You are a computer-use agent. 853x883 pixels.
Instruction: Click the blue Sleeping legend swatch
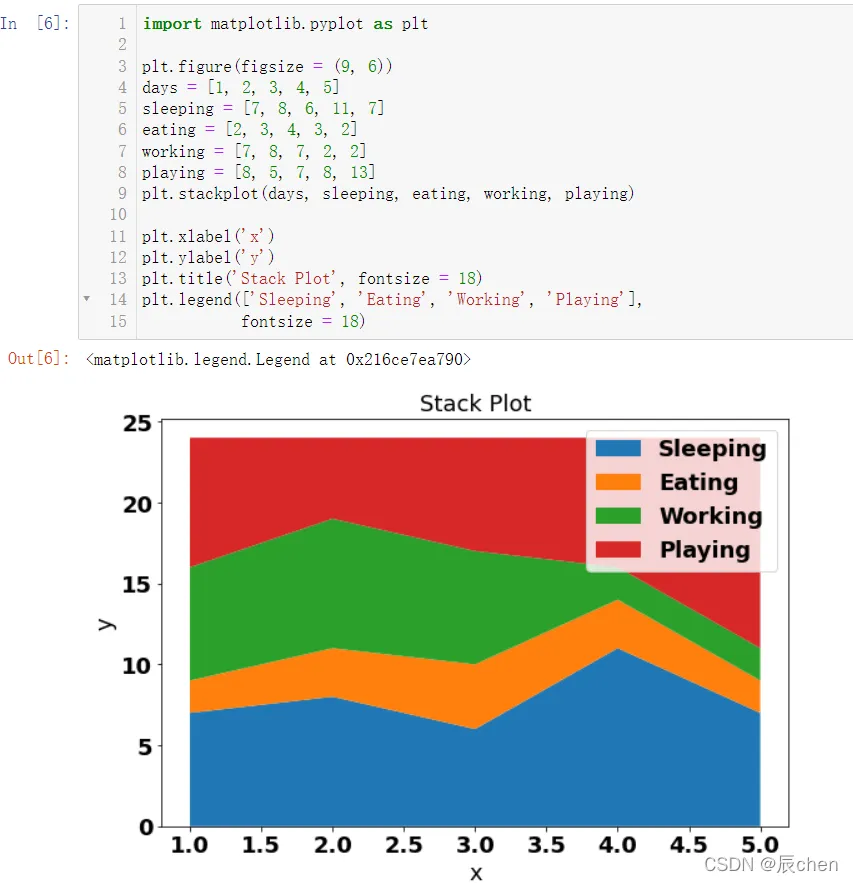(x=618, y=448)
